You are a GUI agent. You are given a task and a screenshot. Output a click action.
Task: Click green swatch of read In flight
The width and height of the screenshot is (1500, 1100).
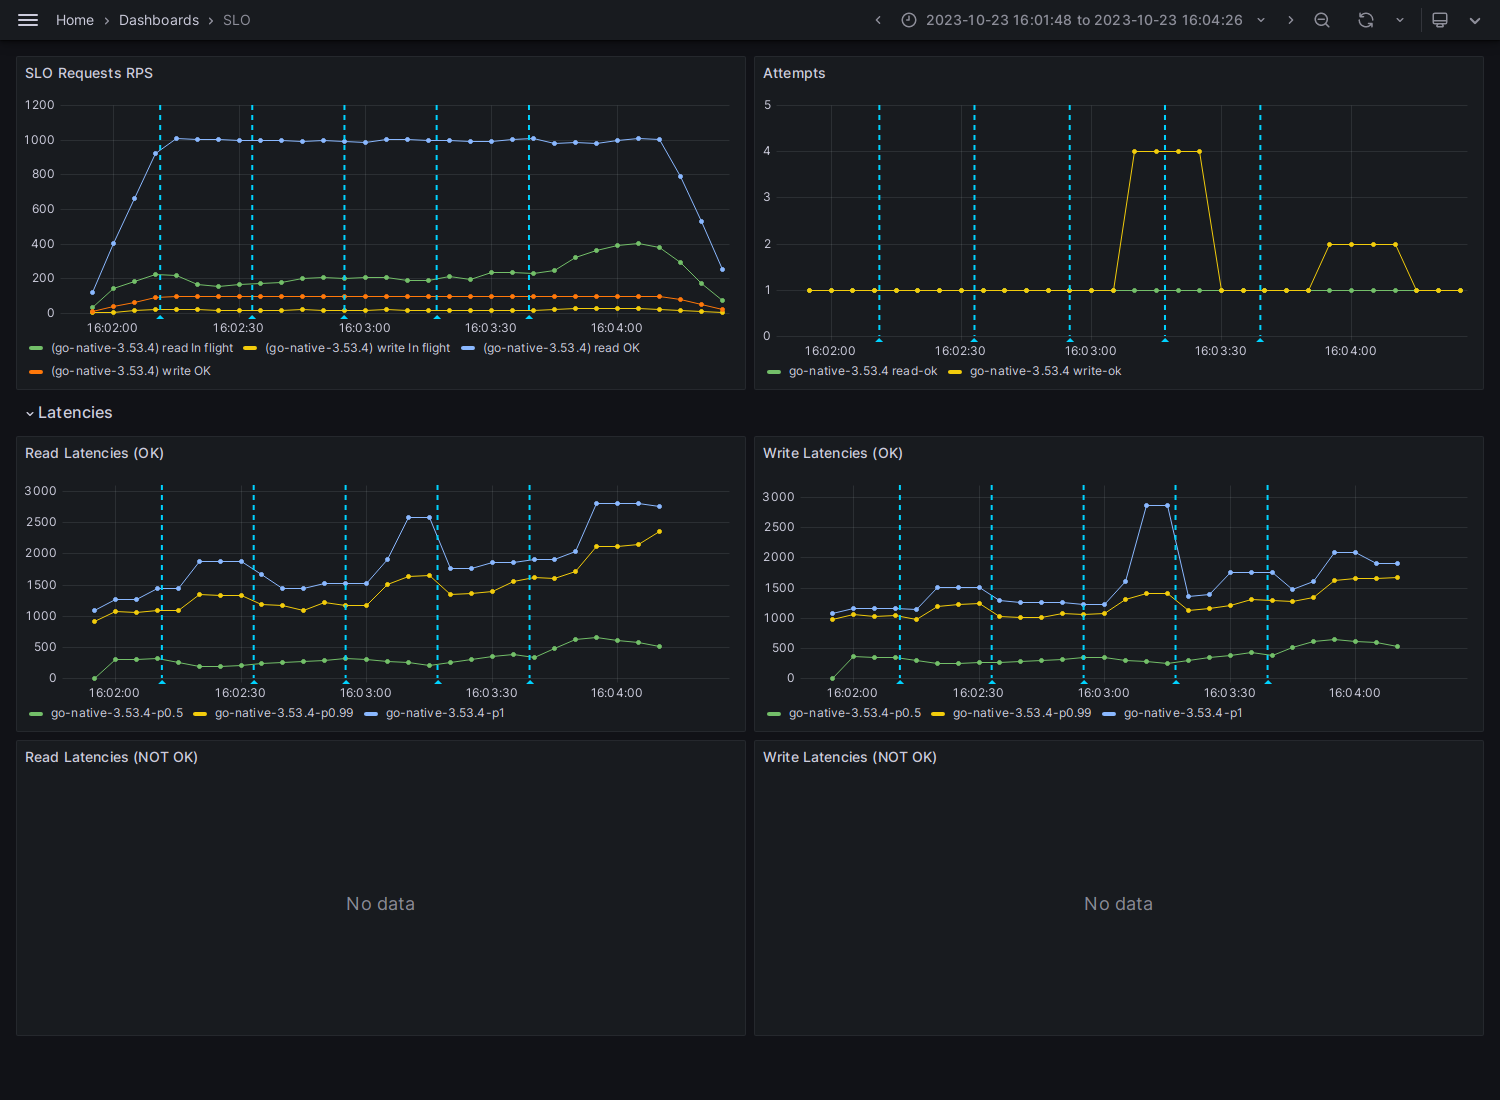[36, 348]
